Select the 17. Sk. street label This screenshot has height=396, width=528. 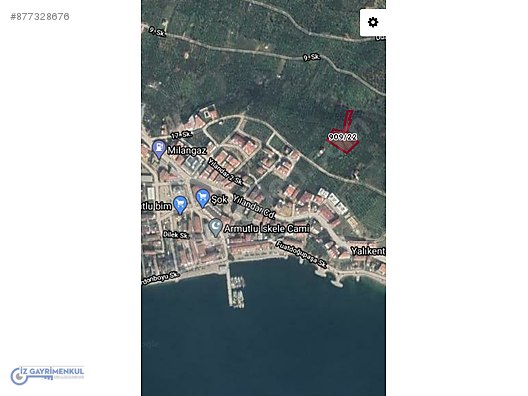(x=182, y=135)
